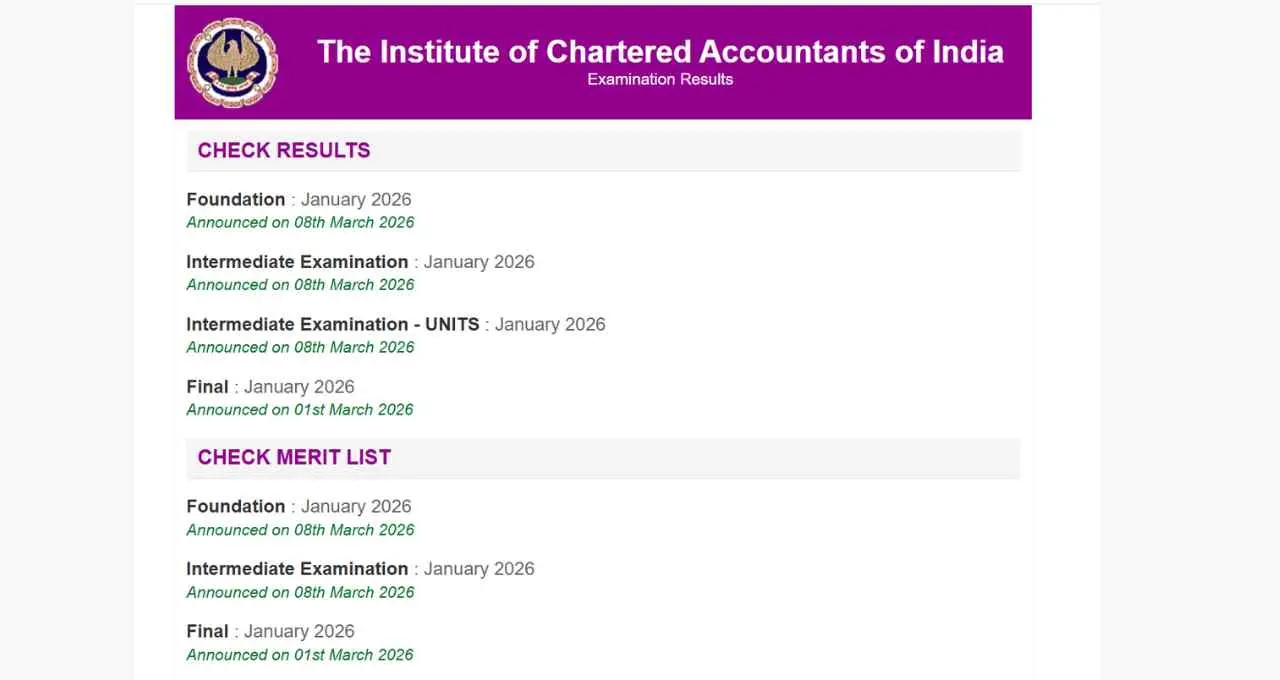1280x680 pixels.
Task: Select the CHECK MERIT LIST section heading
Action: (294, 458)
